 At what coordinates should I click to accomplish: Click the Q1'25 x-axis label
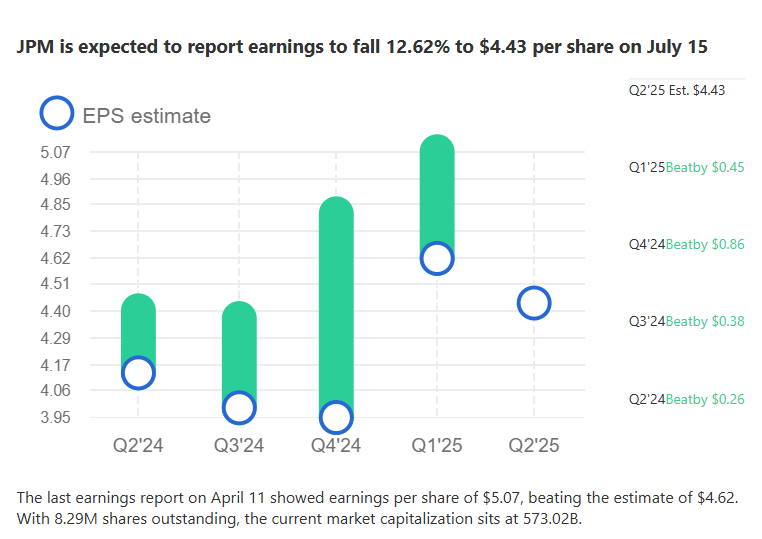point(437,445)
